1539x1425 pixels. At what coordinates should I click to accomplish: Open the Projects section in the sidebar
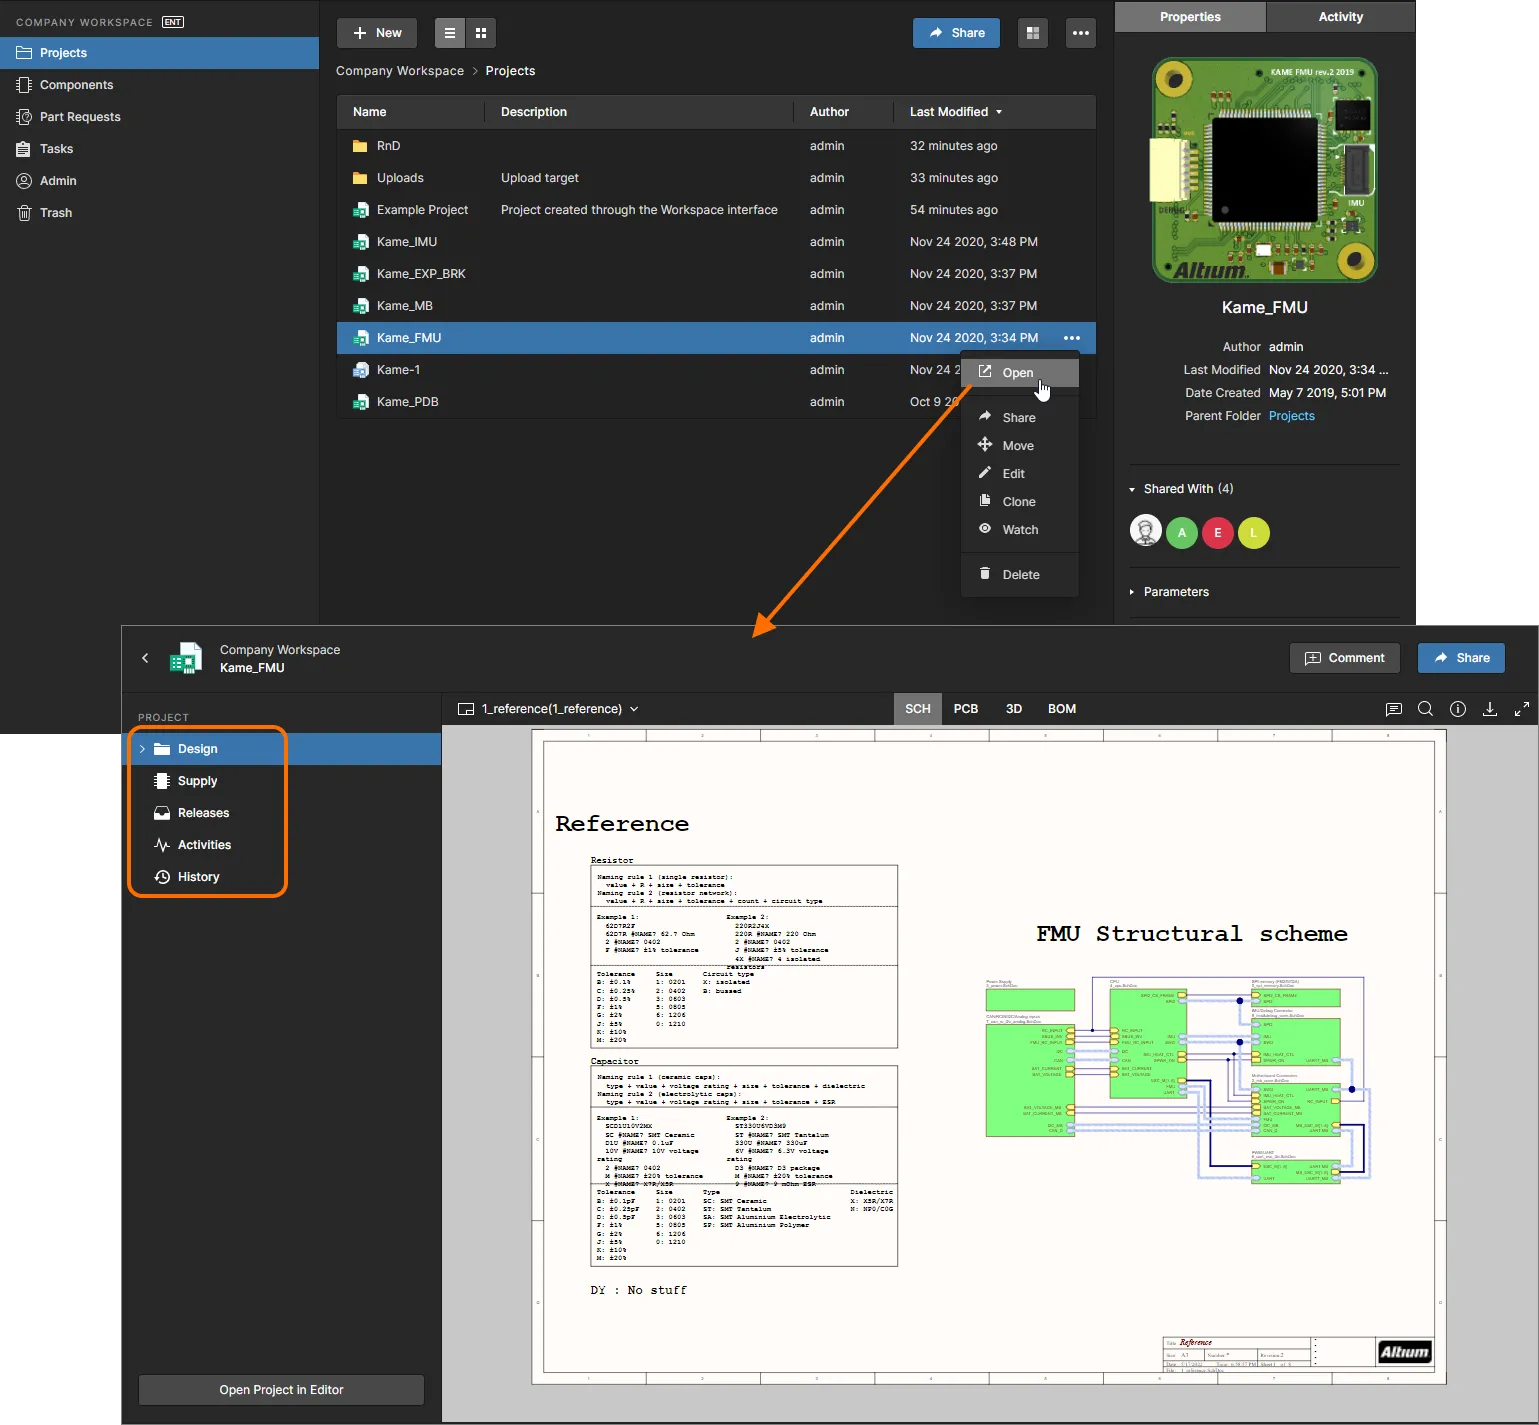point(159,53)
